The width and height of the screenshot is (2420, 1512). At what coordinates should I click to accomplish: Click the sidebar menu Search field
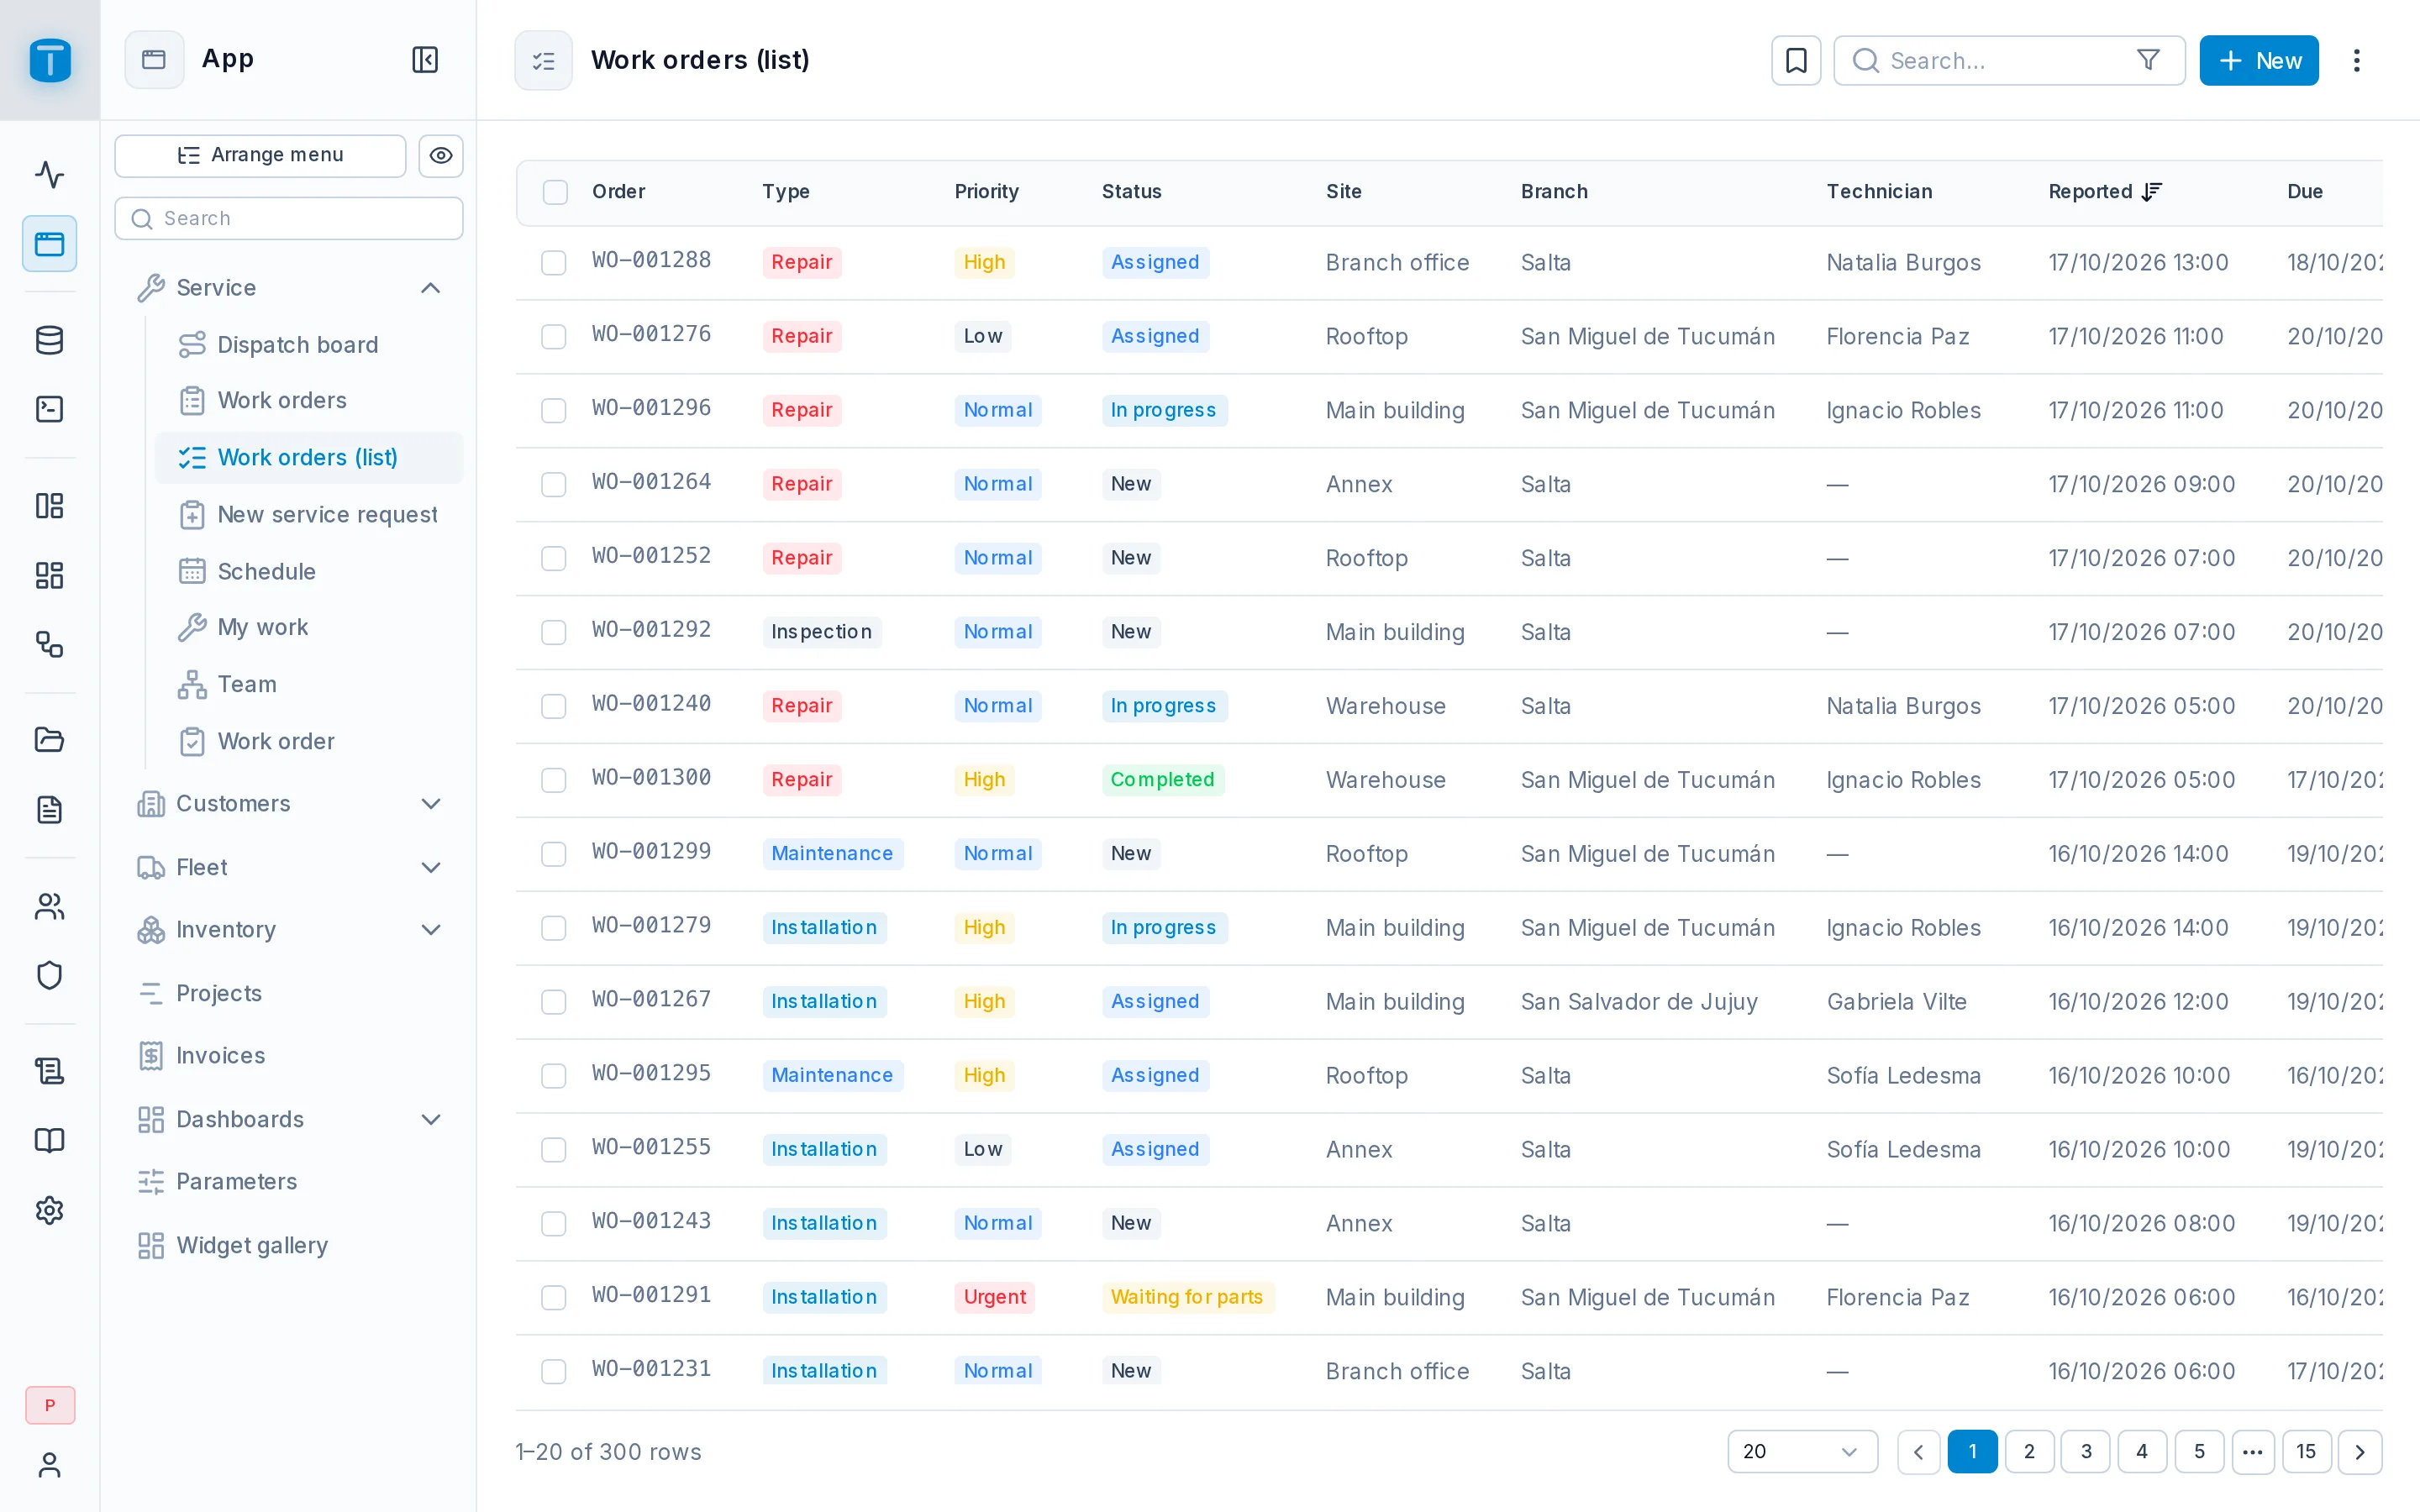pos(289,218)
